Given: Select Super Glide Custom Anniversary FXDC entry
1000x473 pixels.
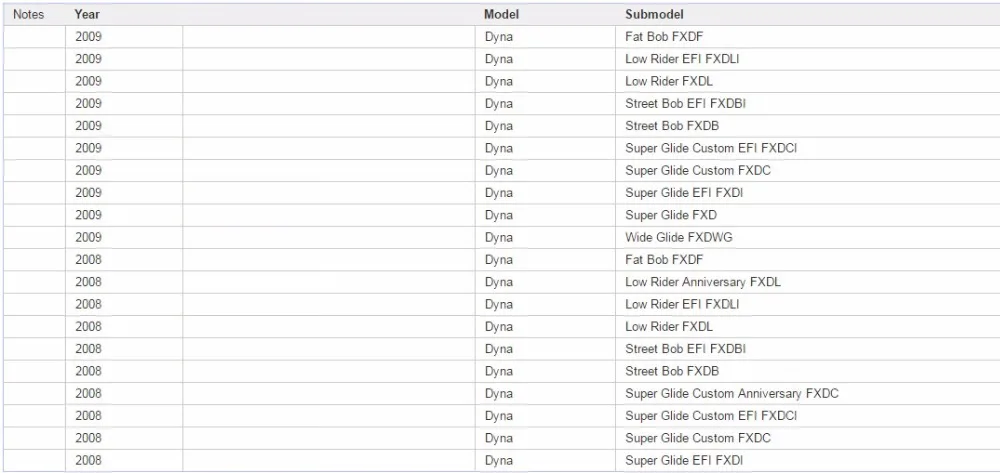Looking at the screenshot, I should pos(732,393).
